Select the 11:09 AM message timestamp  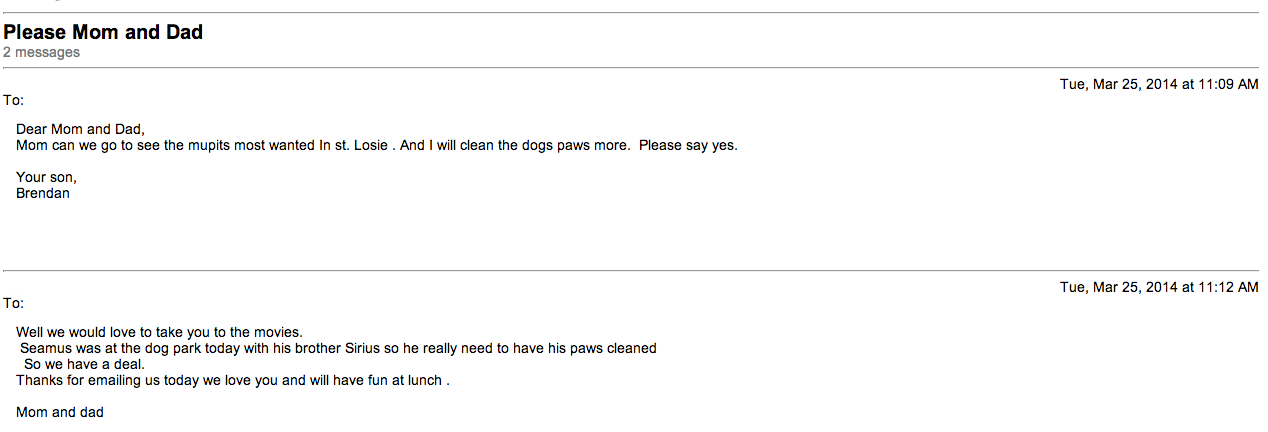click(x=1159, y=85)
